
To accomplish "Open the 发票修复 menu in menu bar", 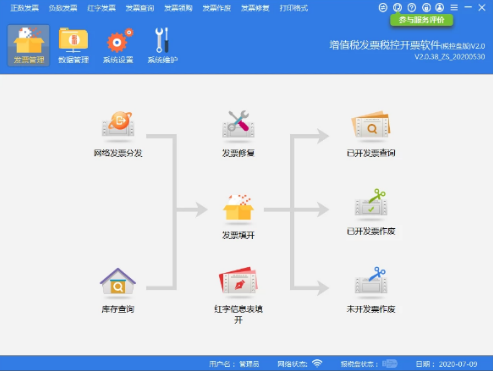I will point(255,8).
